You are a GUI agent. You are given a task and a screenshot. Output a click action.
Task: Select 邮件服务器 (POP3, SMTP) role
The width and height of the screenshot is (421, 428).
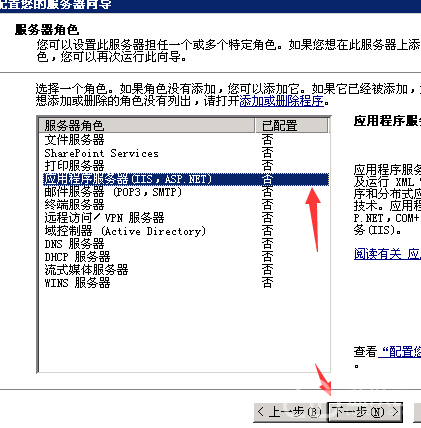[113, 192]
